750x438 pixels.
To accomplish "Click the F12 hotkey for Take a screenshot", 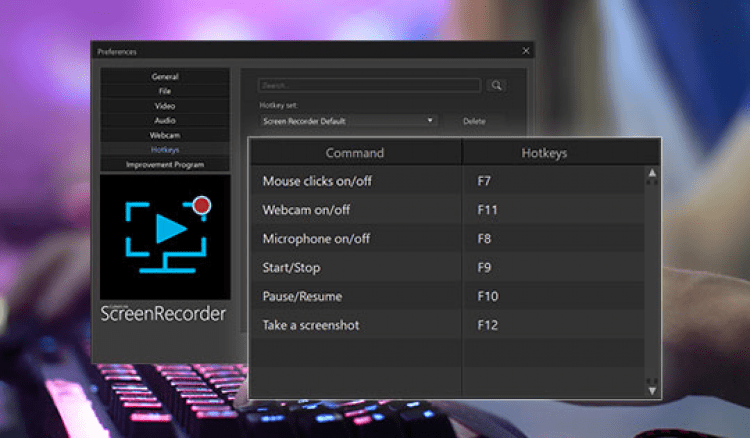I will point(490,325).
